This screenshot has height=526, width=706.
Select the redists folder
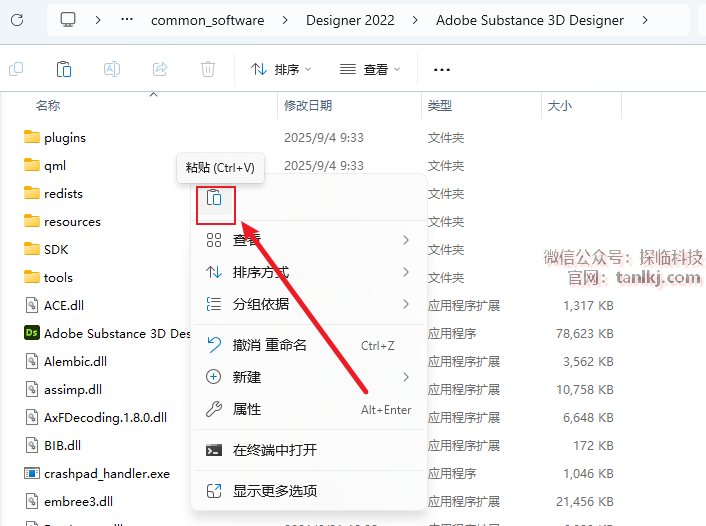coord(53,194)
